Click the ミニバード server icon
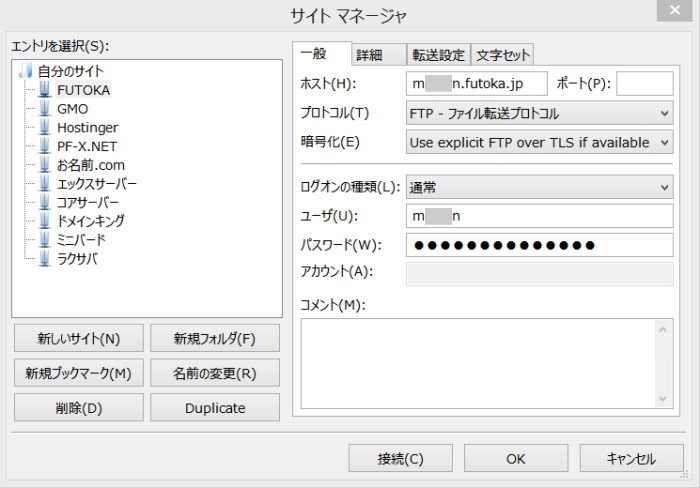This screenshot has height=488, width=700. point(44,240)
